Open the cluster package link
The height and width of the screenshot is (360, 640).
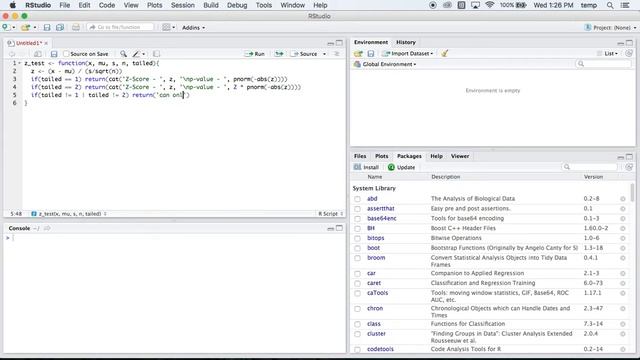pyautogui.click(x=376, y=333)
